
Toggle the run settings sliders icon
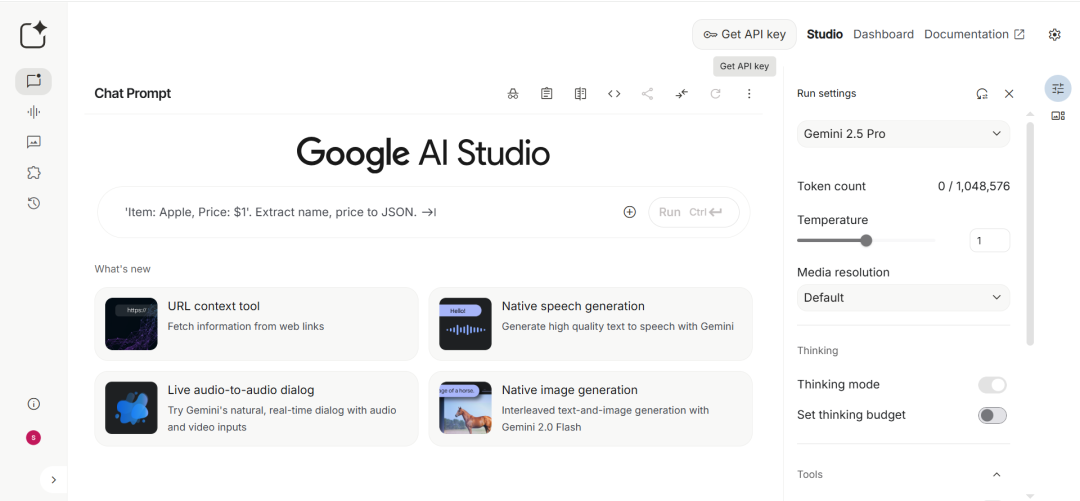click(1058, 88)
